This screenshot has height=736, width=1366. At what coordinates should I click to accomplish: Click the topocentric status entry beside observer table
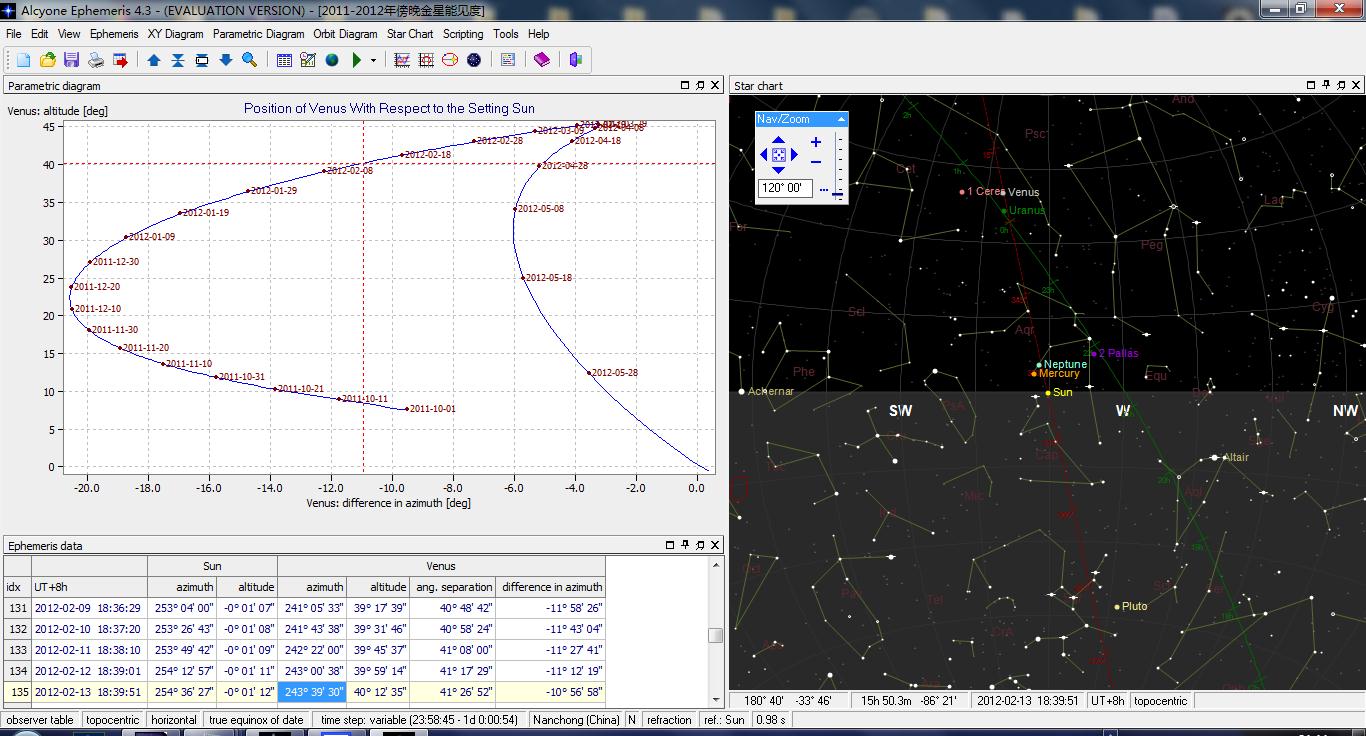coord(113,720)
